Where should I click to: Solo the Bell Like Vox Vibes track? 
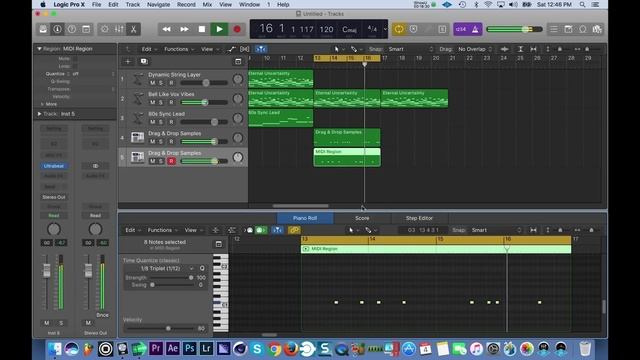161,102
